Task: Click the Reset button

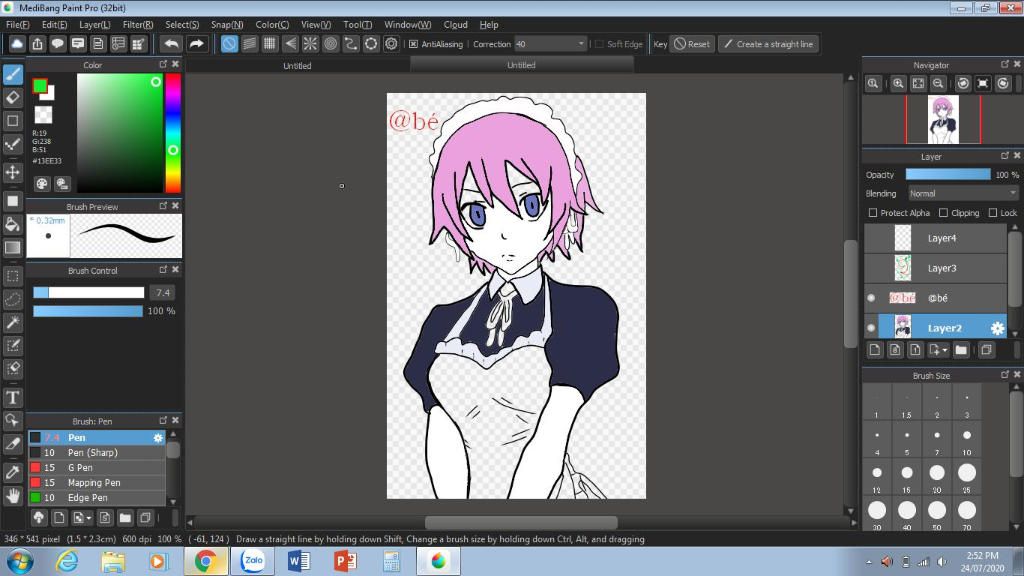Action: (x=692, y=44)
